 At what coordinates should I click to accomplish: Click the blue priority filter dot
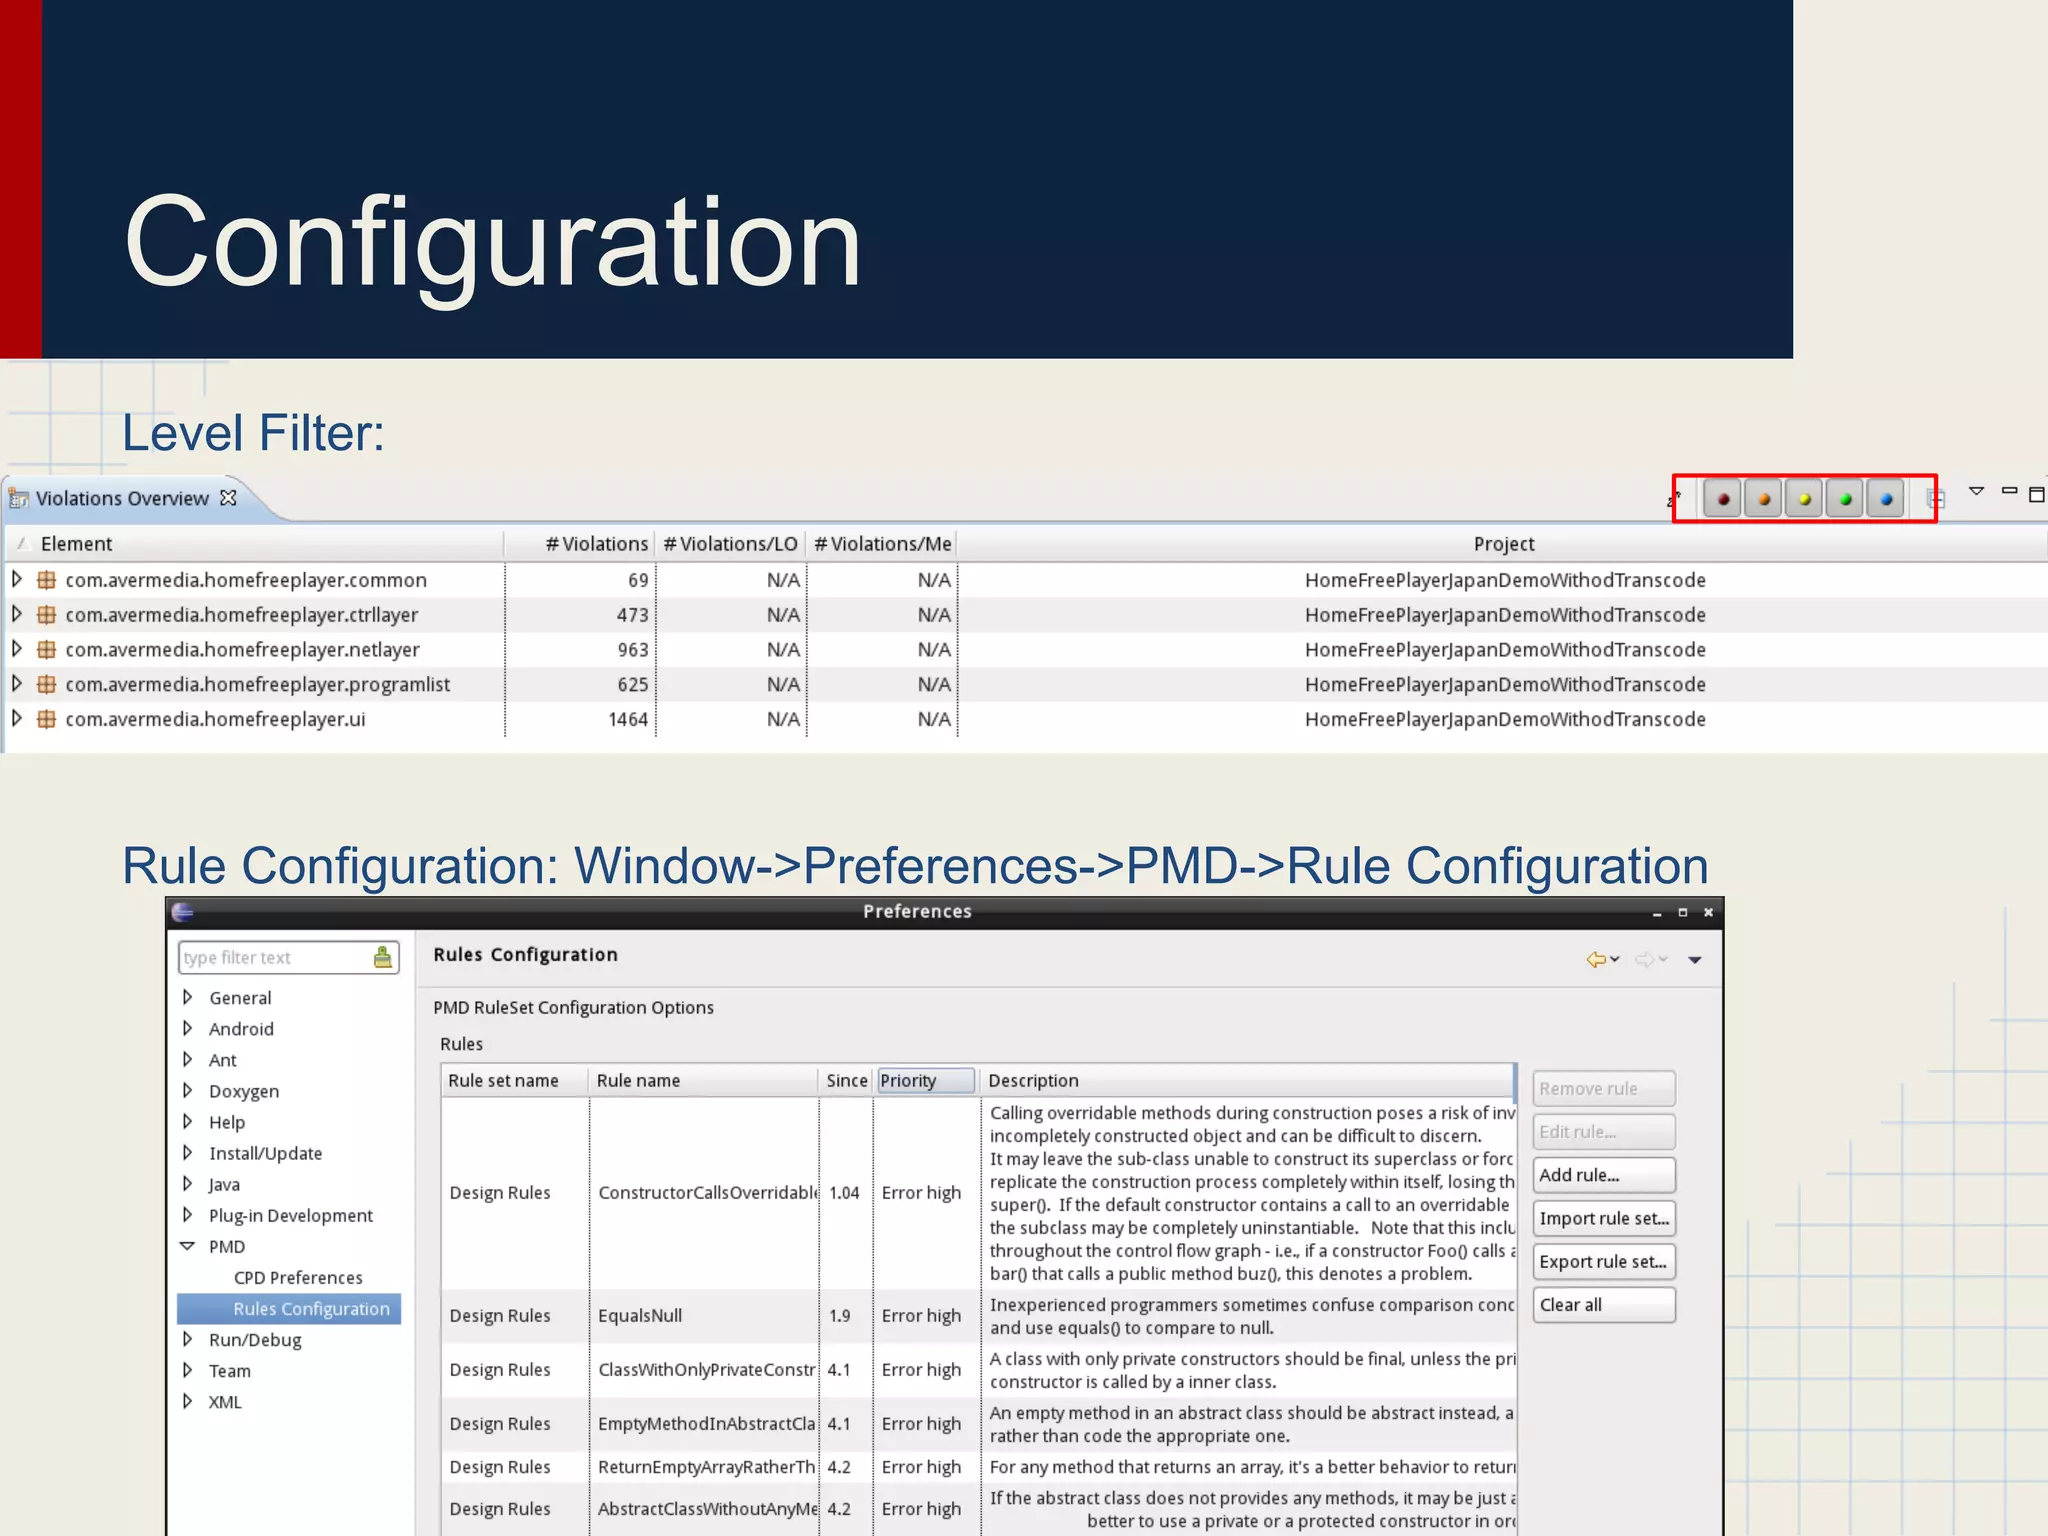tap(1886, 498)
